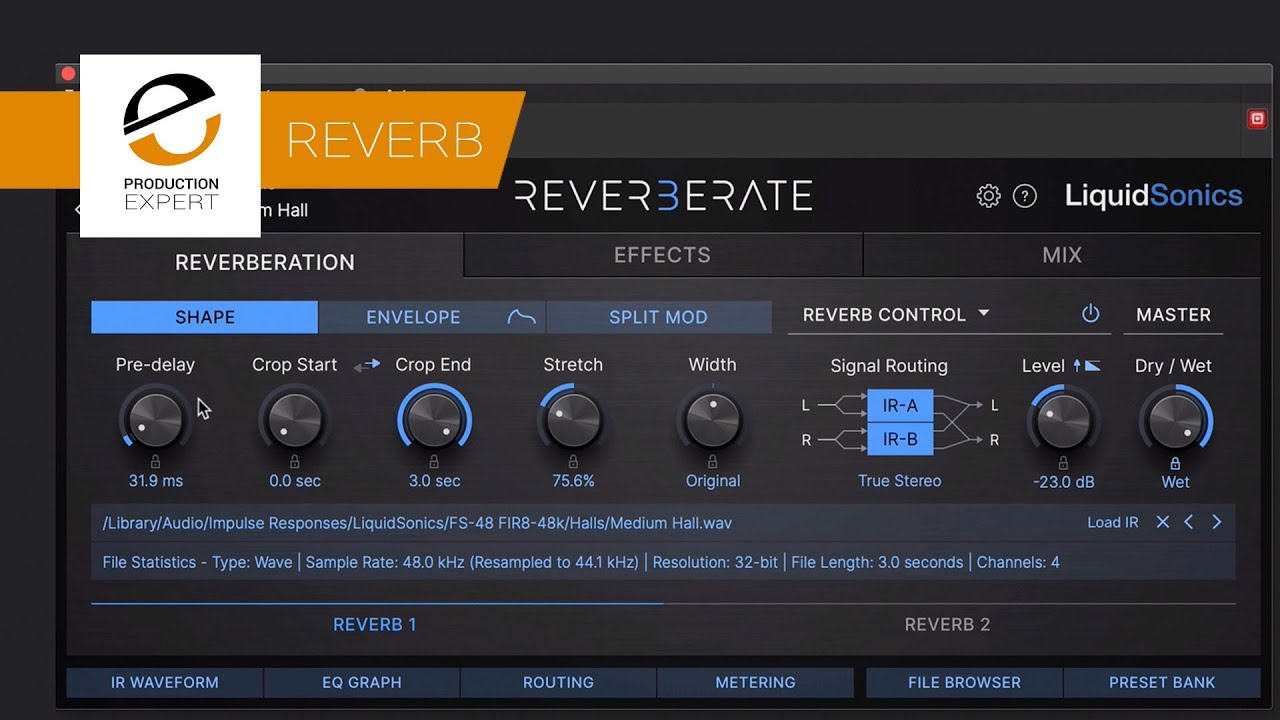This screenshot has width=1280, height=720.
Task: Open the settings gear icon
Action: coord(988,196)
